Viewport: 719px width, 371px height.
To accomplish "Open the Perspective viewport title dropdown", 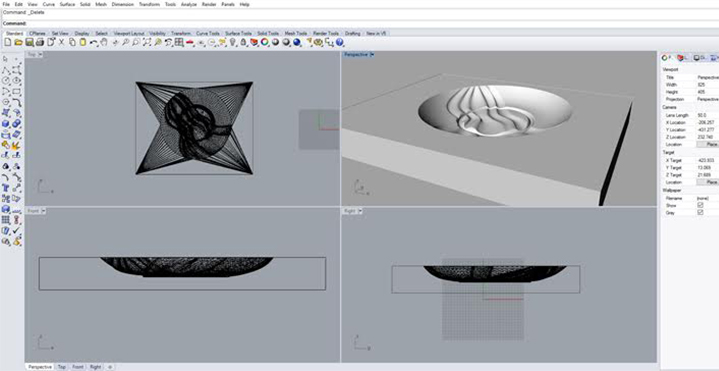I will click(372, 55).
